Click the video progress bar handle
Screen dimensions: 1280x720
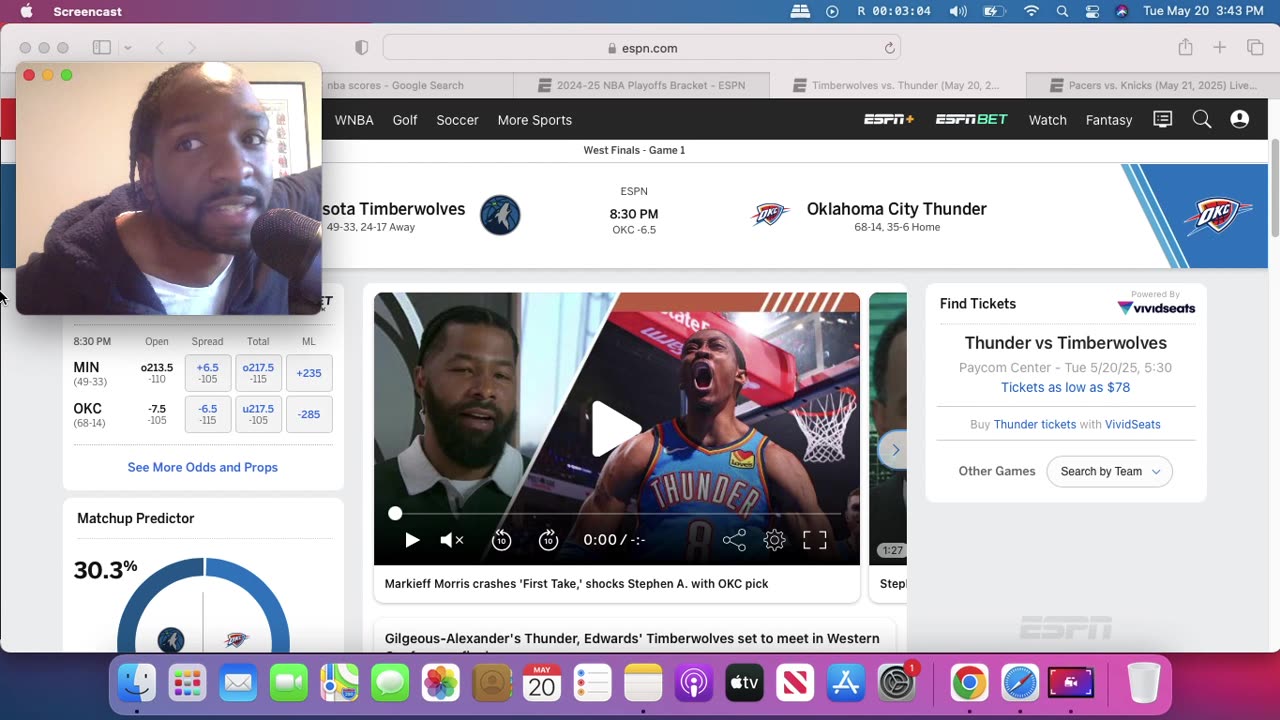pyautogui.click(x=395, y=513)
